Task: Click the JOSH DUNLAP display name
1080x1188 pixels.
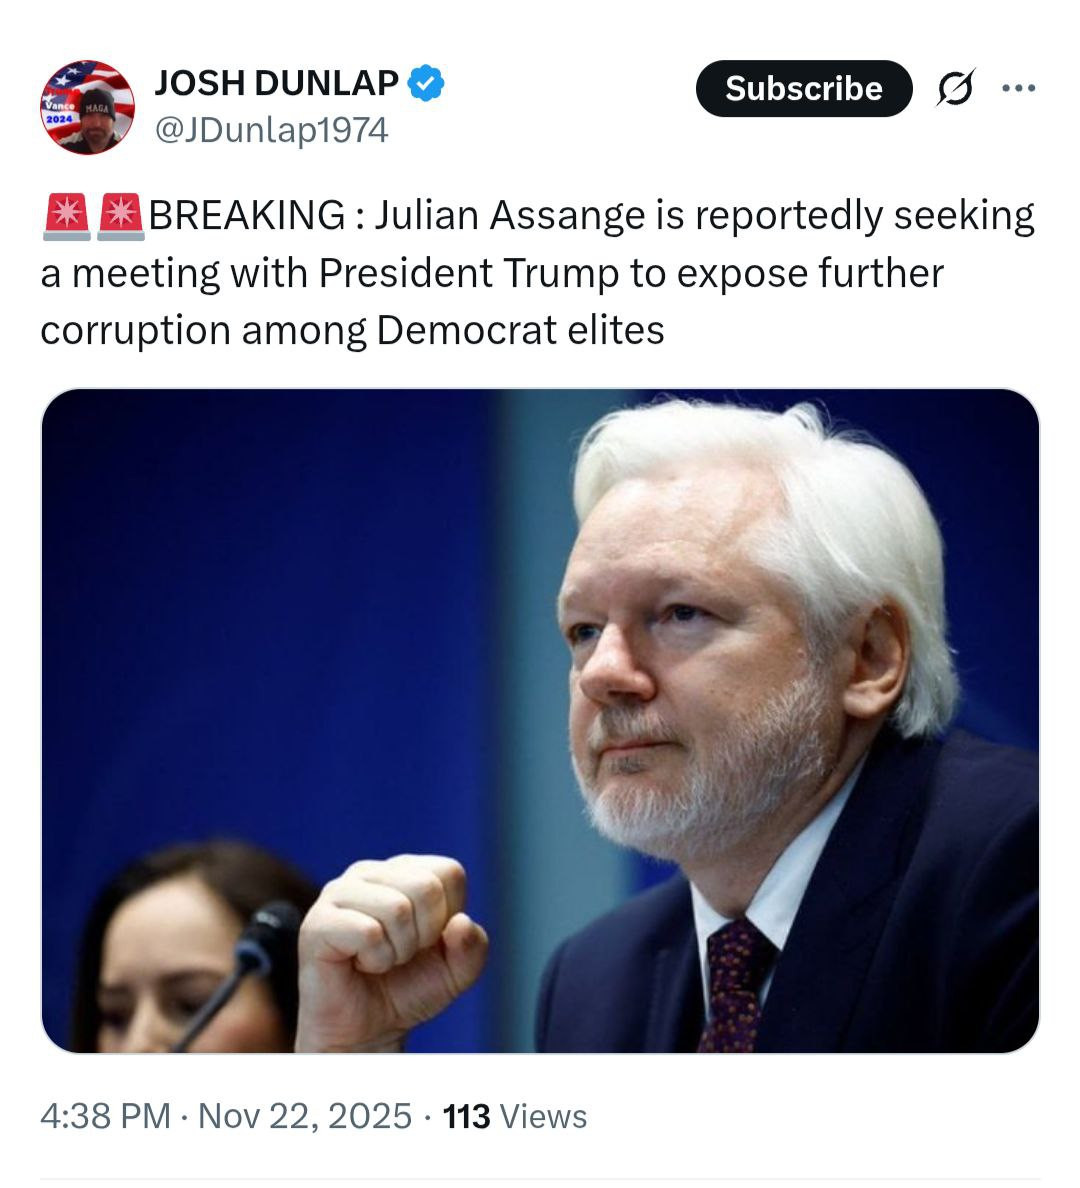Action: (276, 83)
